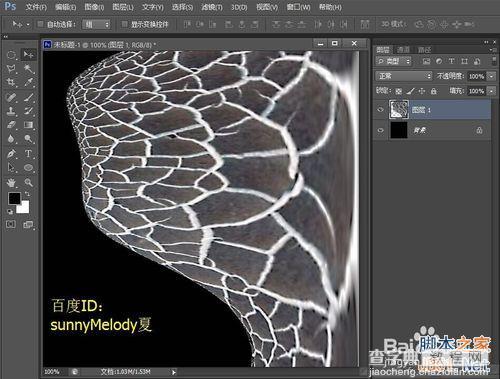Viewport: 500px width, 379px height.
Task: Select the Blur tool
Action: coord(11,139)
